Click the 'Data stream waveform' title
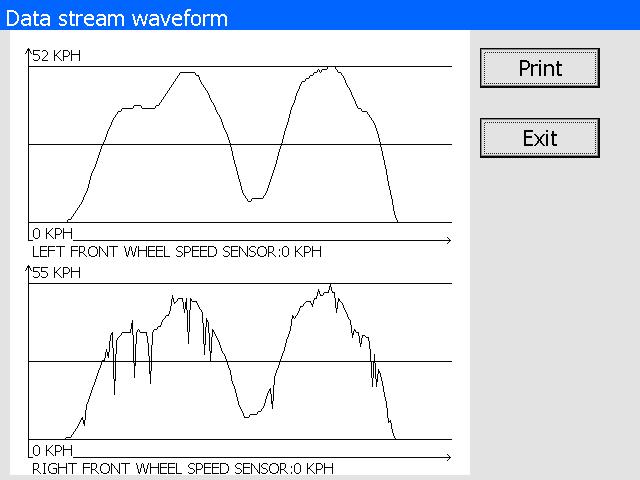Image resolution: width=640 pixels, height=480 pixels. (x=117, y=19)
